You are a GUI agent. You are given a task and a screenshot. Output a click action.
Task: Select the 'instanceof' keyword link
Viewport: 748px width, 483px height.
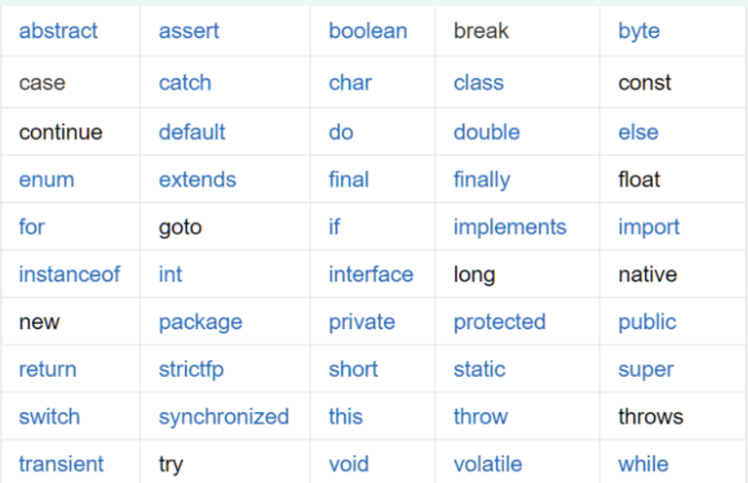[69, 274]
